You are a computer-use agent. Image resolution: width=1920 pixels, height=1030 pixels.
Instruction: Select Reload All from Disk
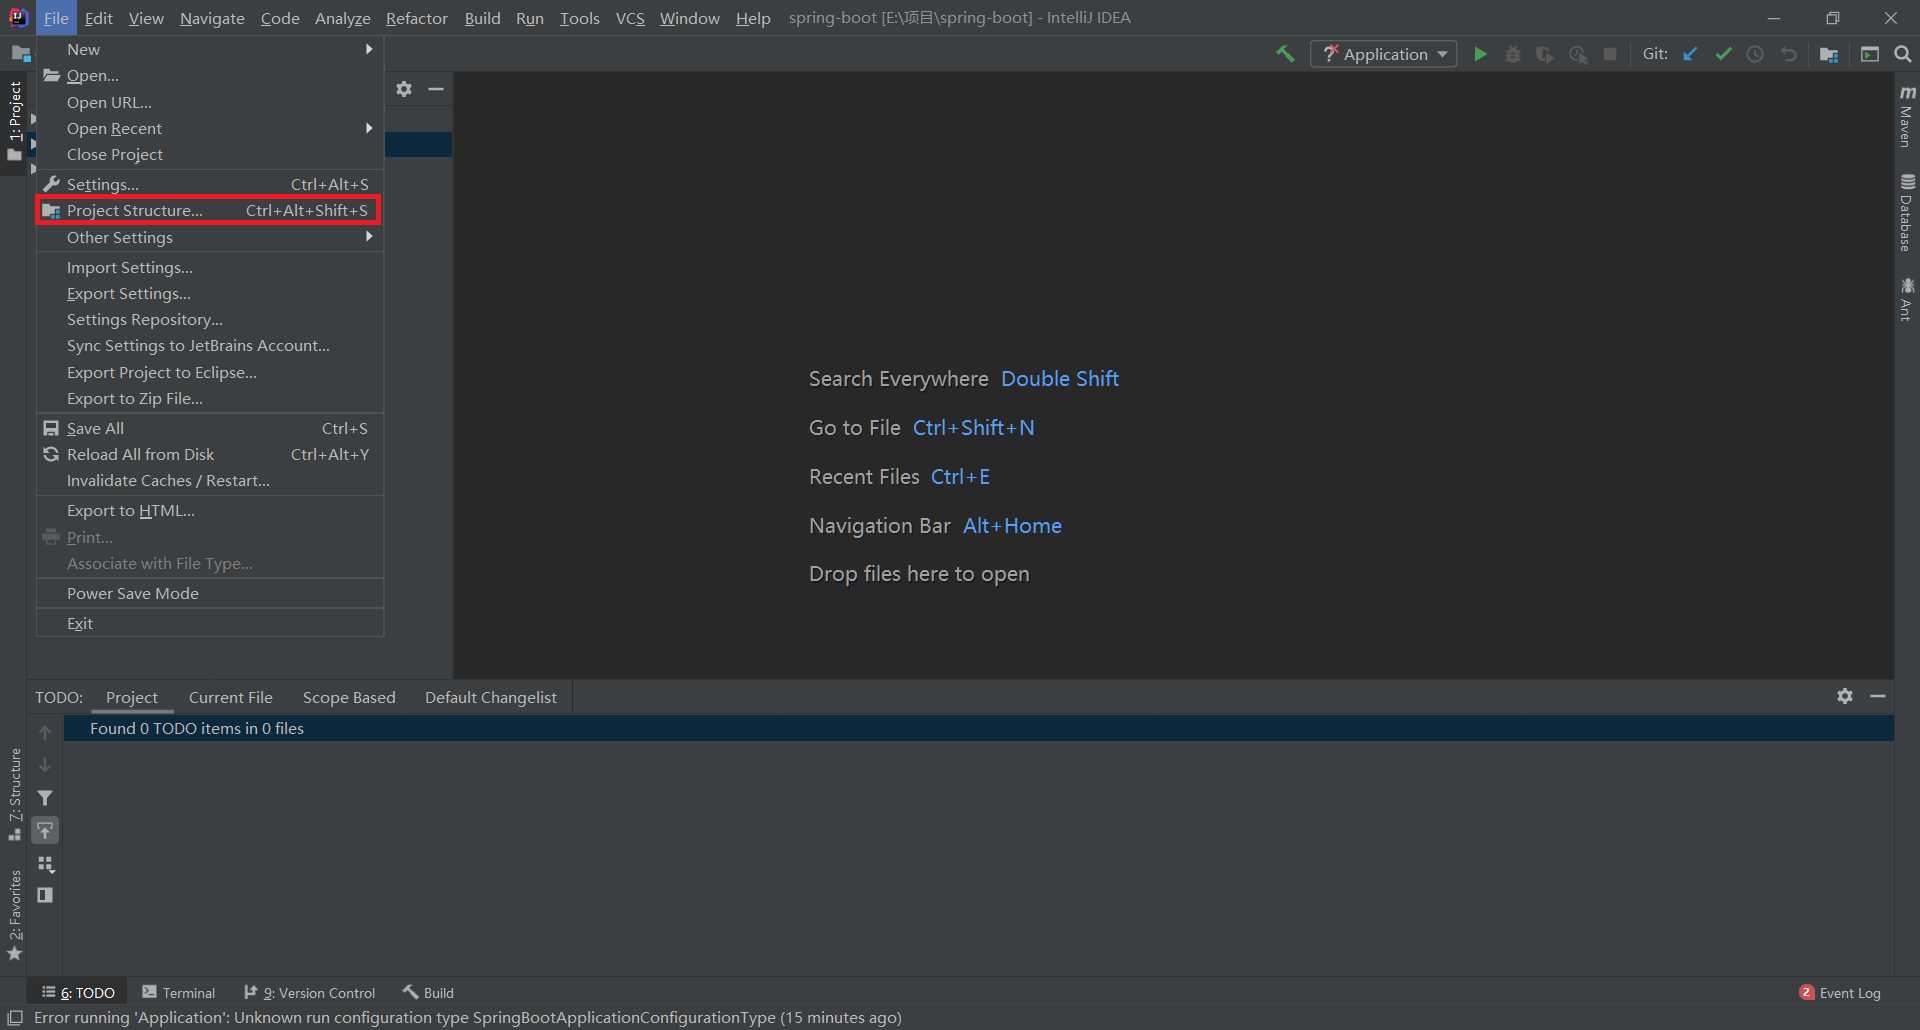click(210, 454)
